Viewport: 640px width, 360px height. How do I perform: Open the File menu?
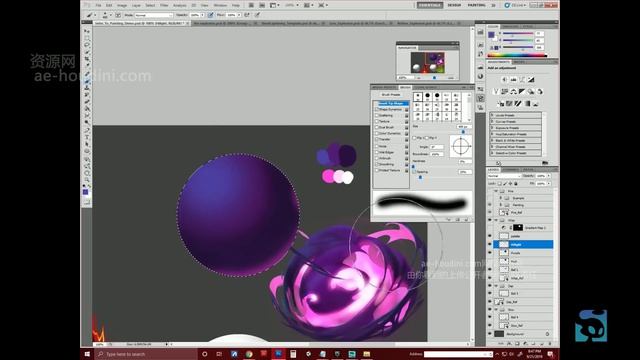click(98, 5)
